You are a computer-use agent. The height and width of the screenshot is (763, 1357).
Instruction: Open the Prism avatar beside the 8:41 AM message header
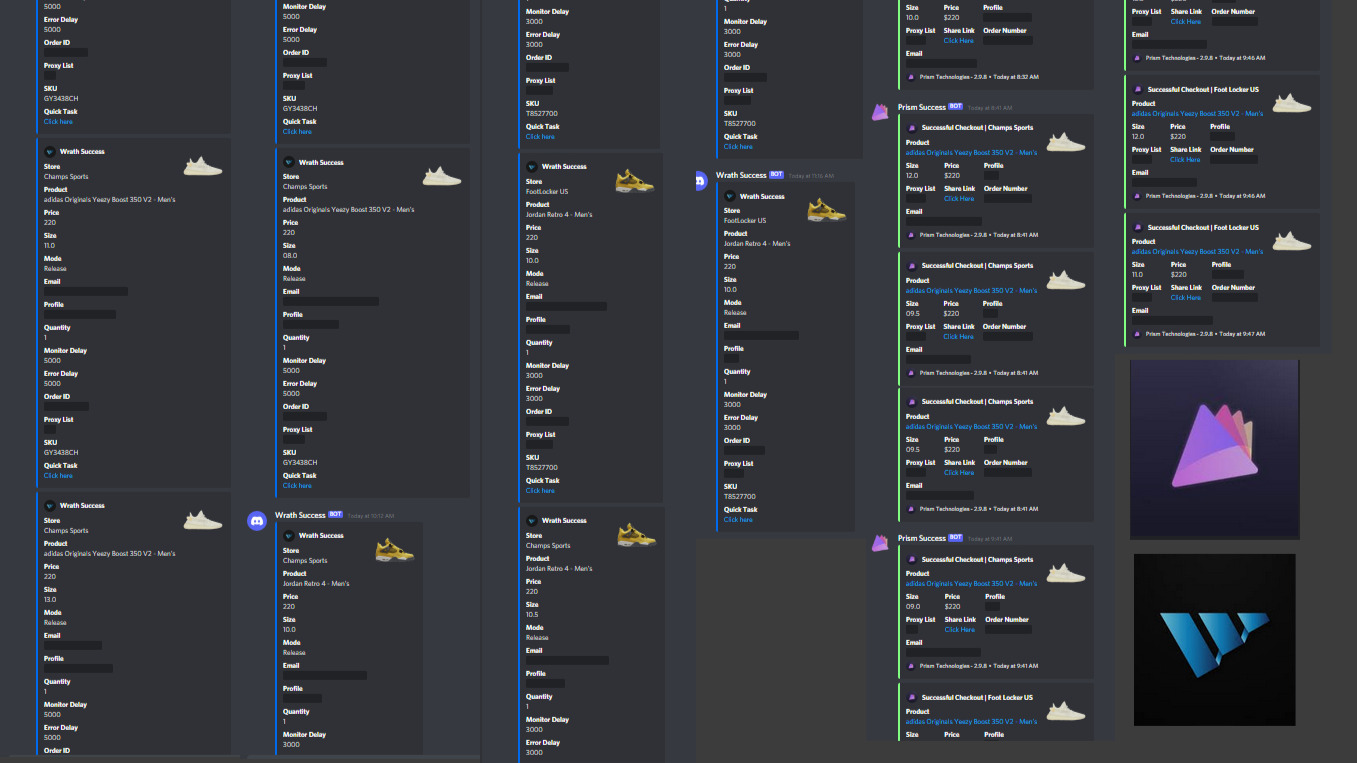[x=880, y=112]
